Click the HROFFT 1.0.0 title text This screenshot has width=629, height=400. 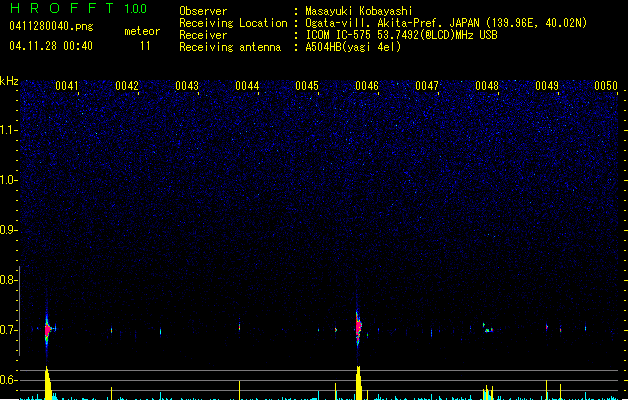click(x=79, y=8)
